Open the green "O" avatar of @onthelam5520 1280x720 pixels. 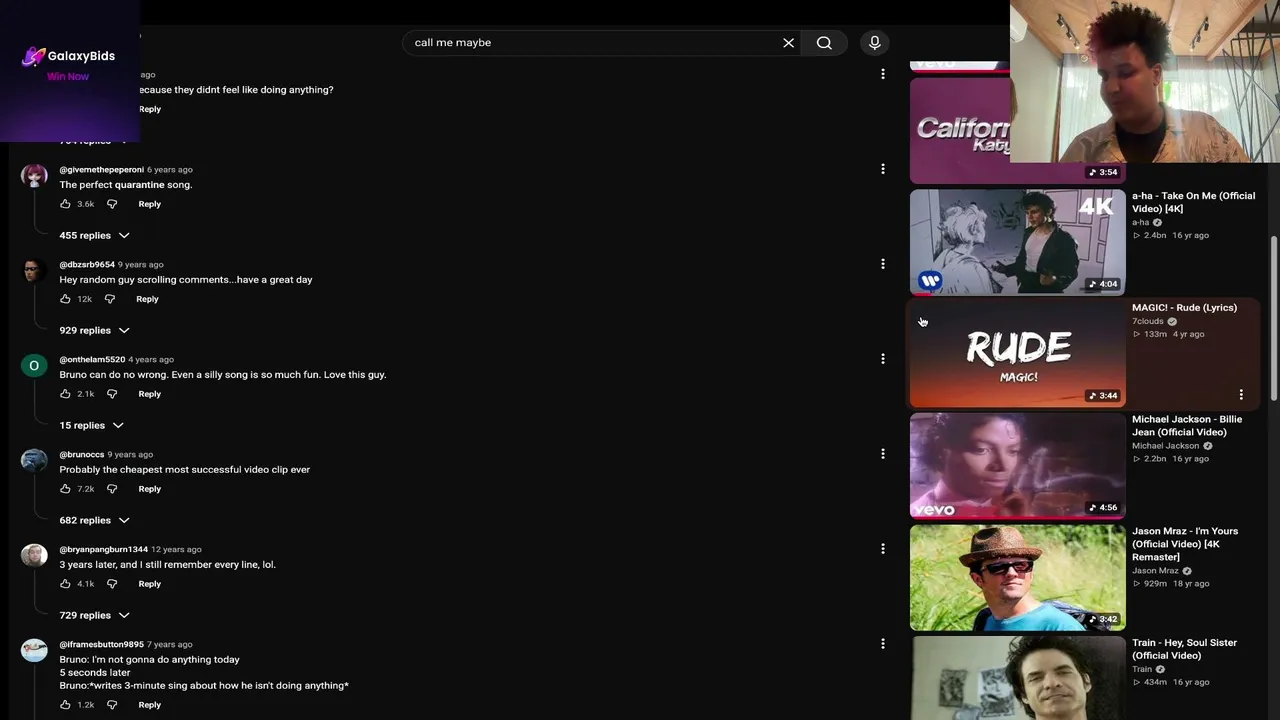pos(34,366)
